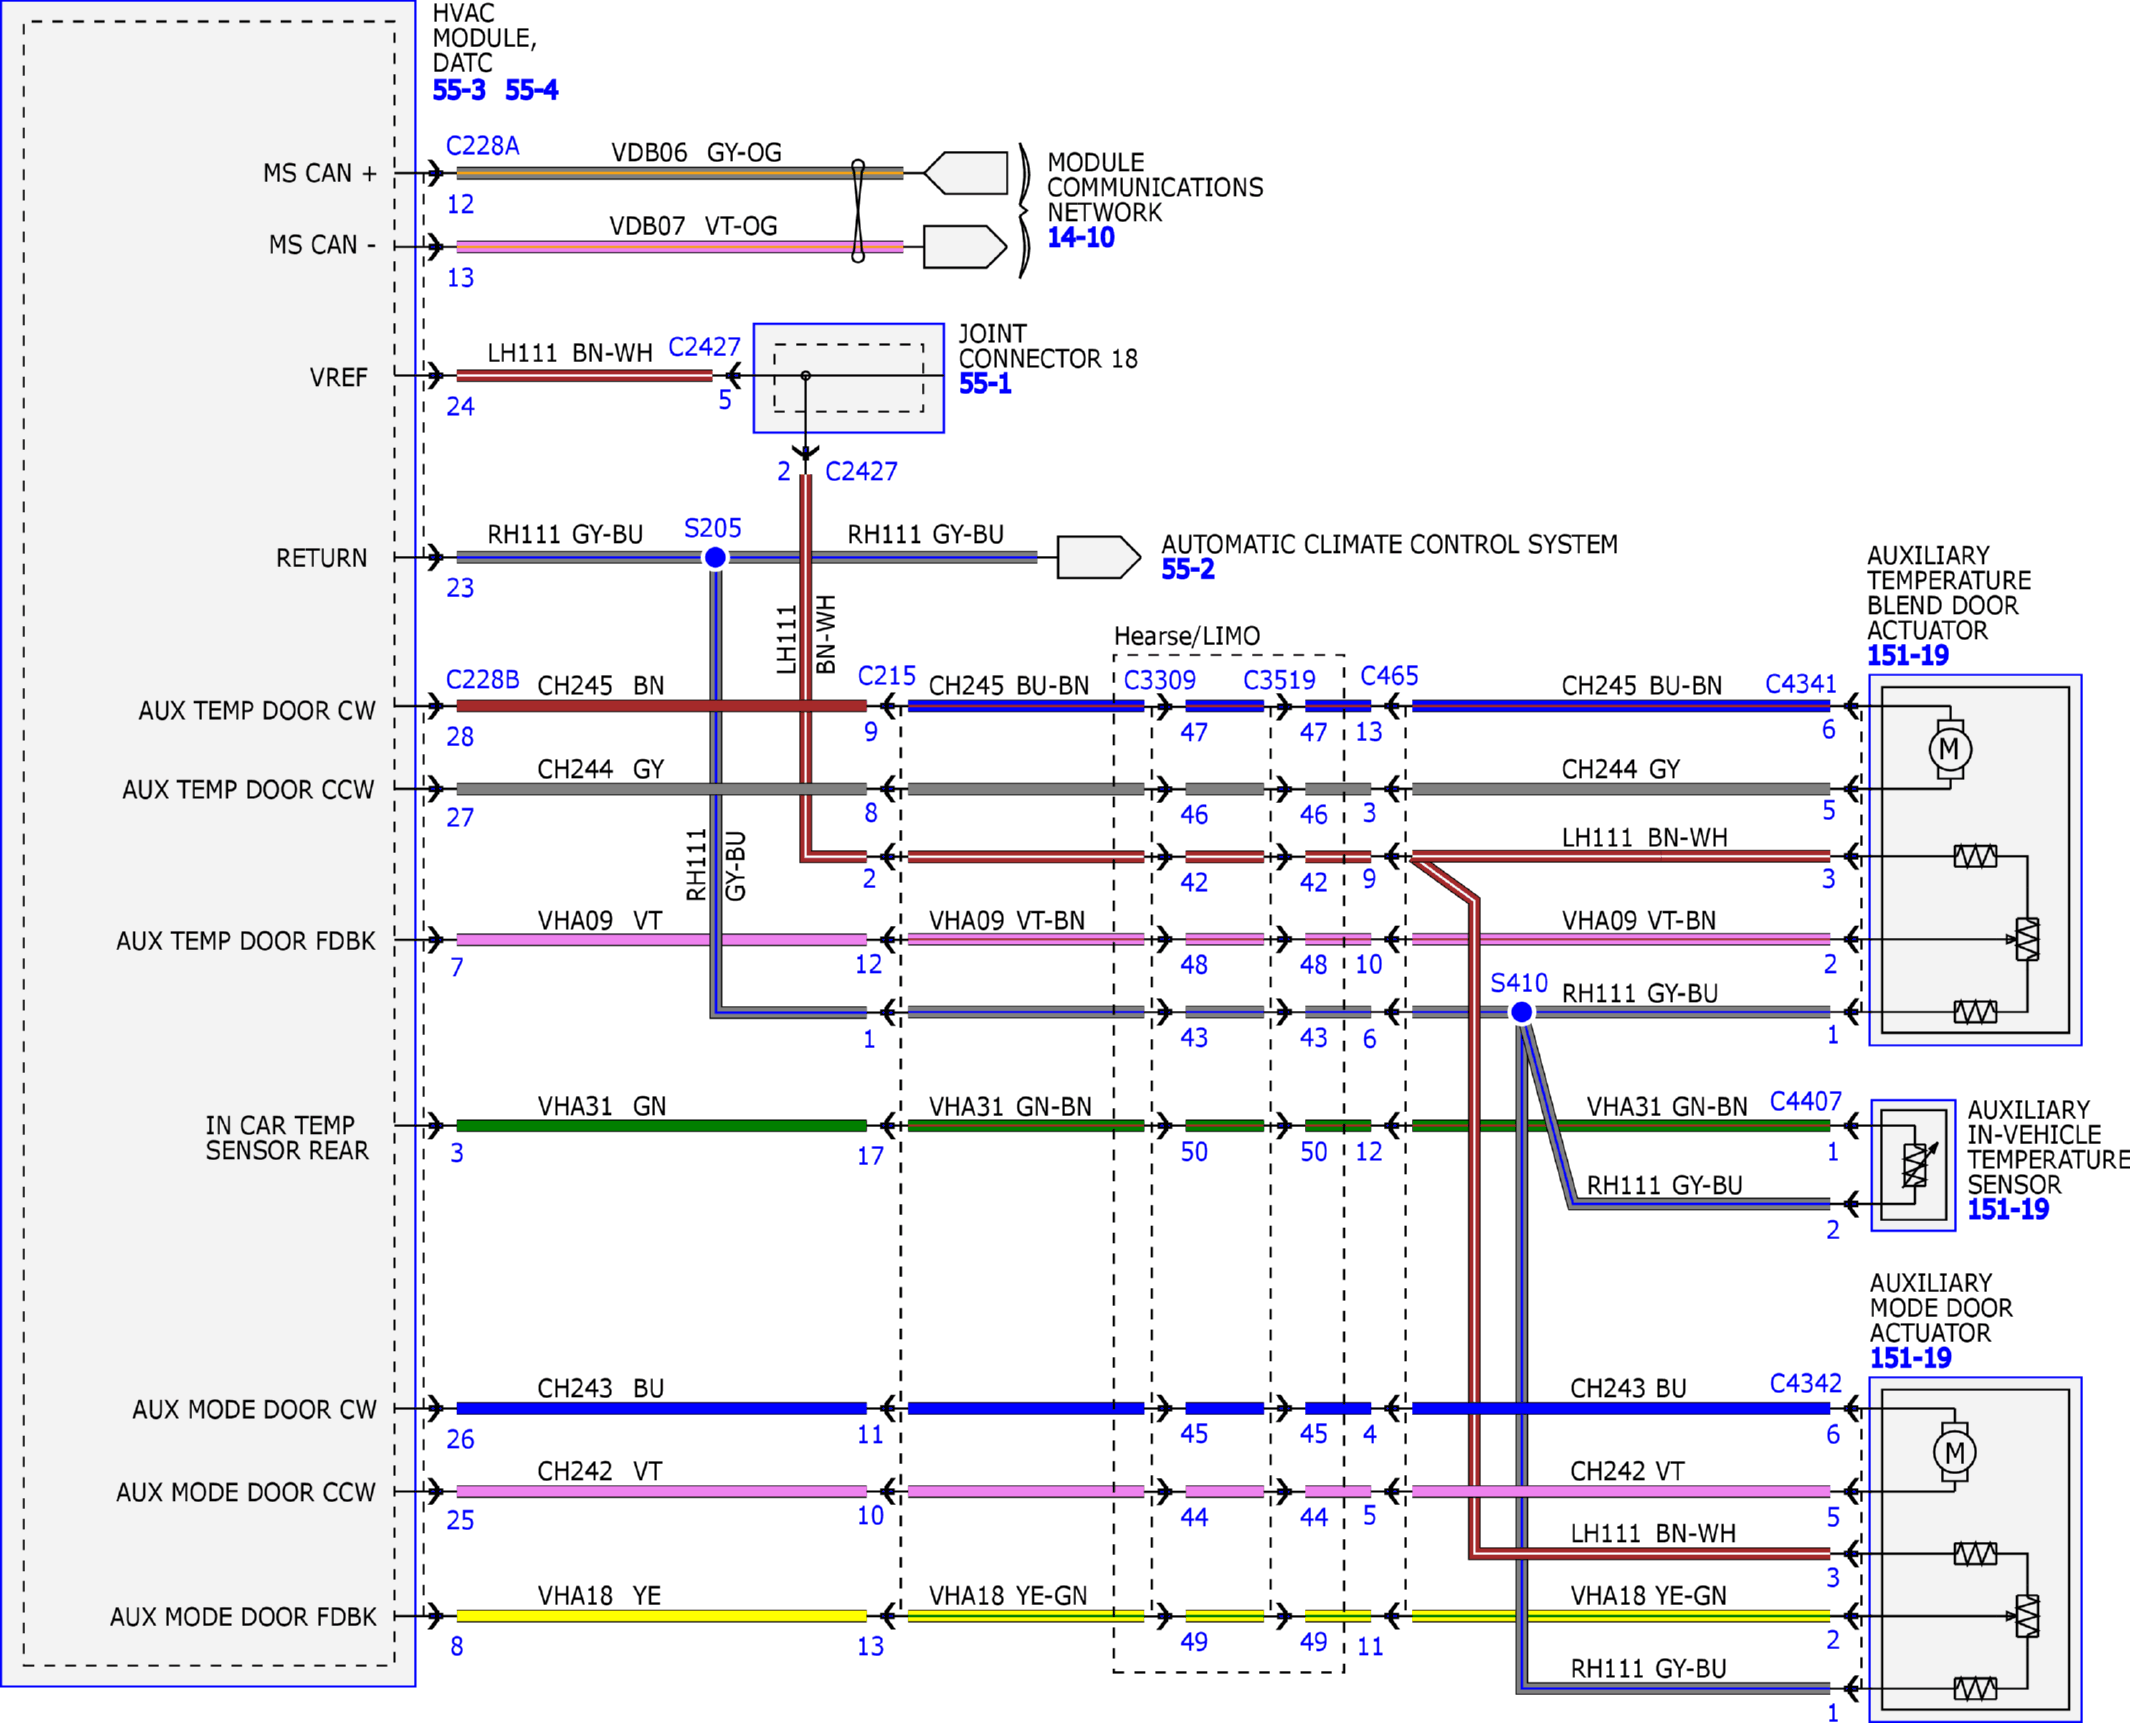The height and width of the screenshot is (1723, 2130).
Task: Open the 55-1 Joint Connector 18 link
Action: click(x=985, y=383)
